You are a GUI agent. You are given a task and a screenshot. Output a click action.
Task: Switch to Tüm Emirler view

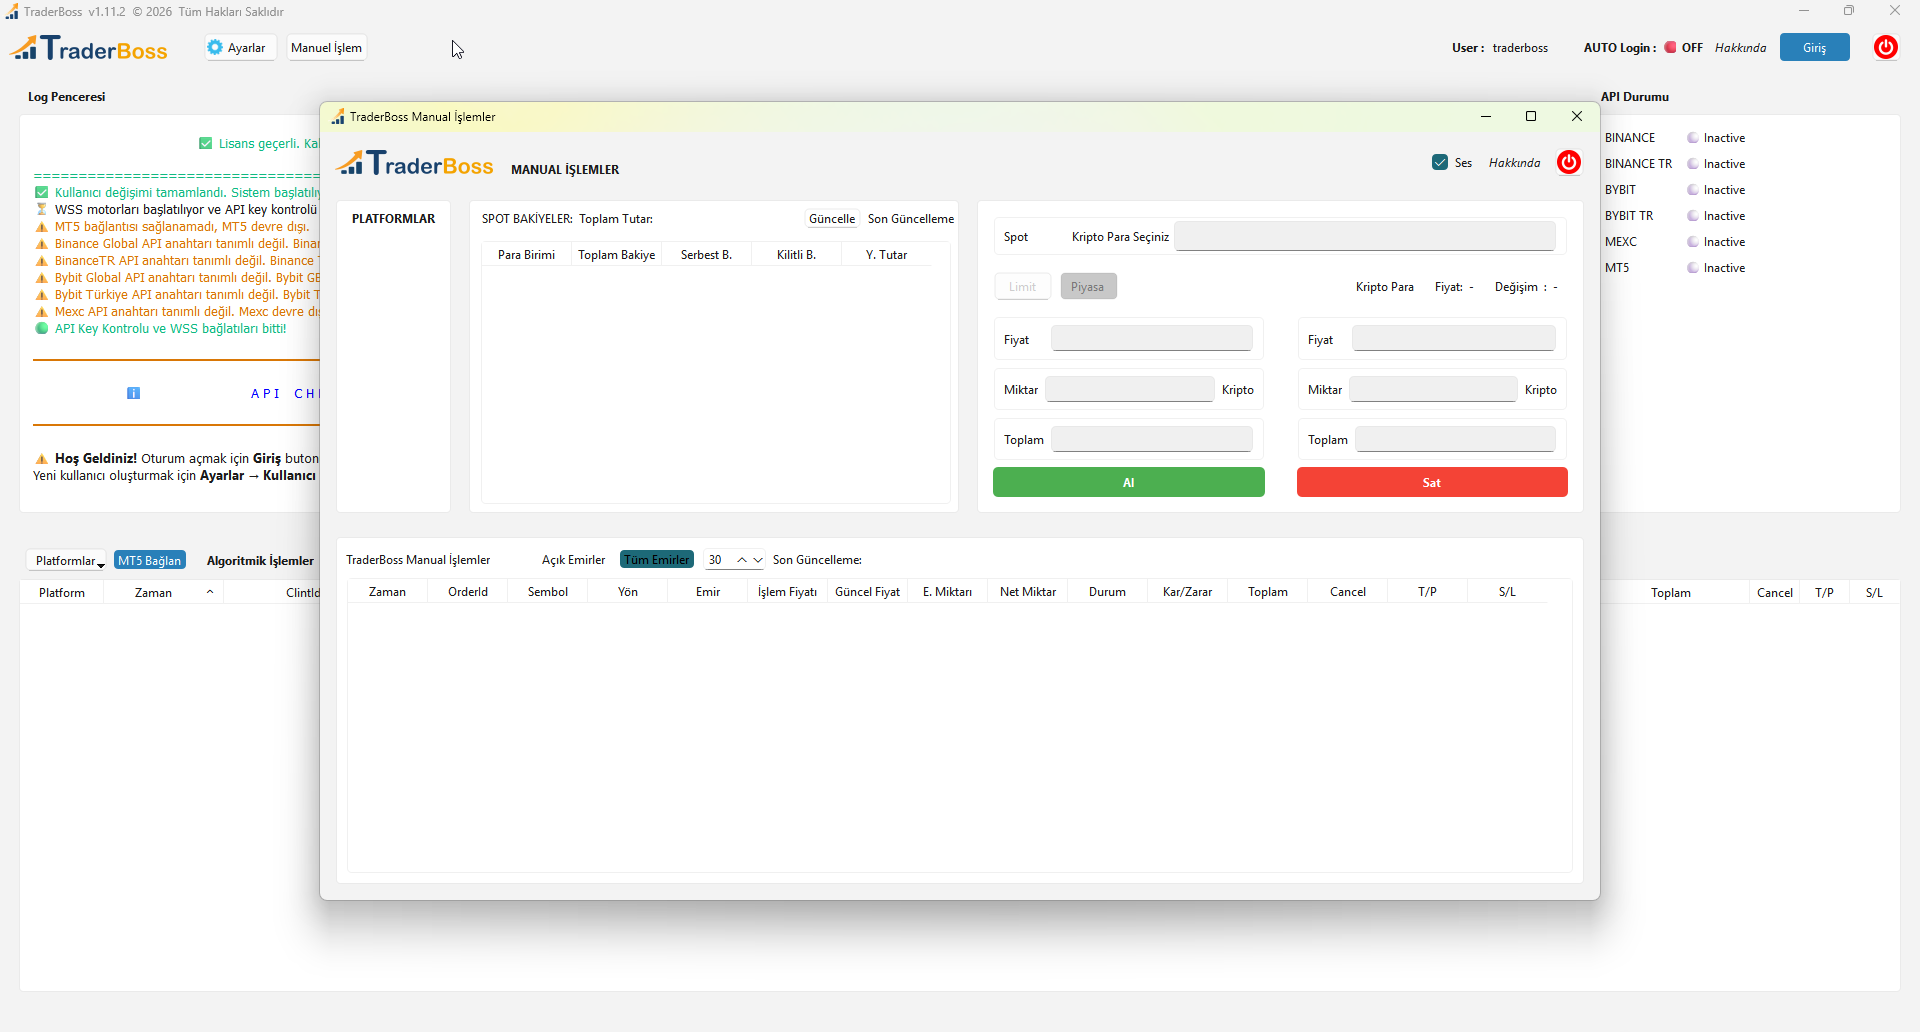(x=657, y=560)
